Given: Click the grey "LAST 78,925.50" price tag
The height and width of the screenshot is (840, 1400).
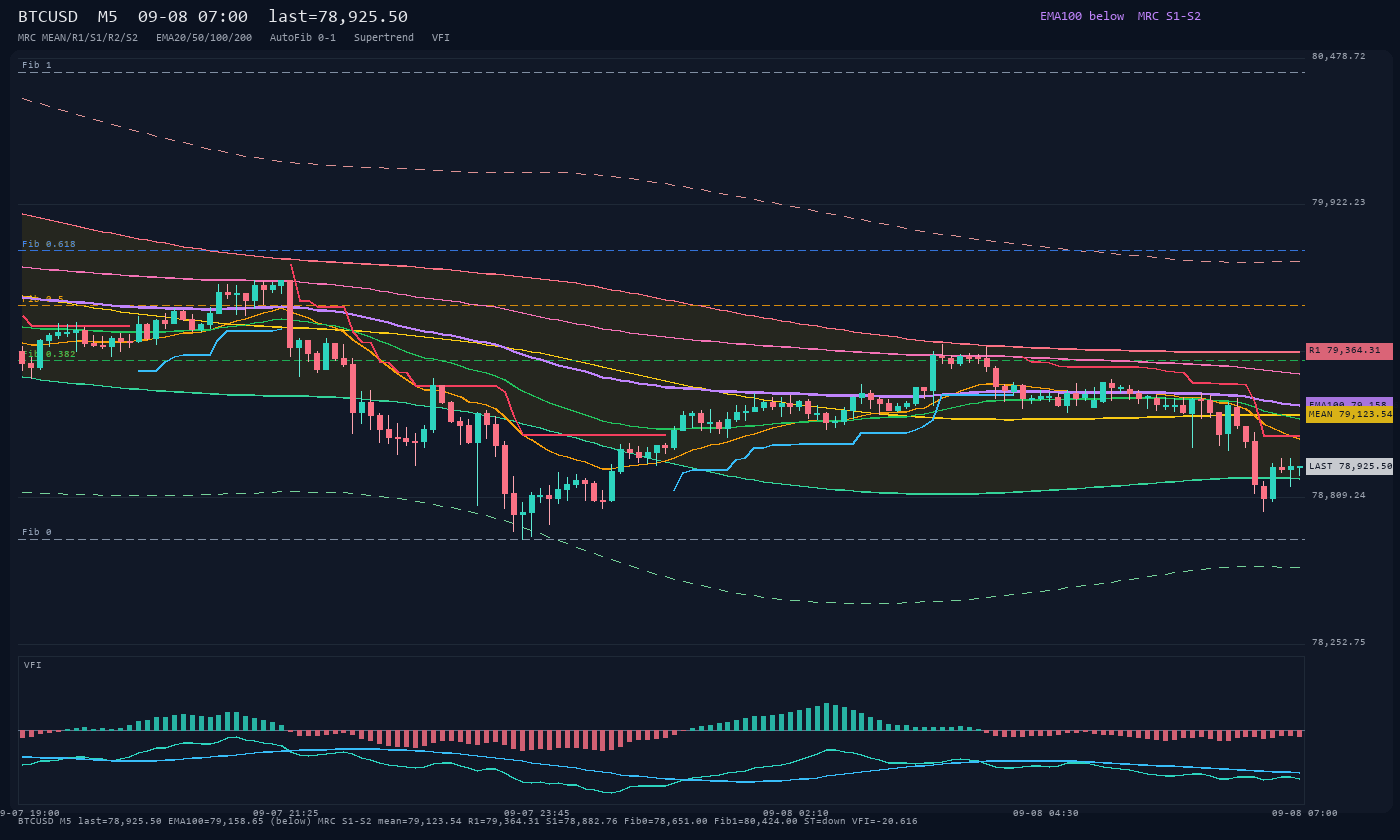Looking at the screenshot, I should coord(1349,466).
